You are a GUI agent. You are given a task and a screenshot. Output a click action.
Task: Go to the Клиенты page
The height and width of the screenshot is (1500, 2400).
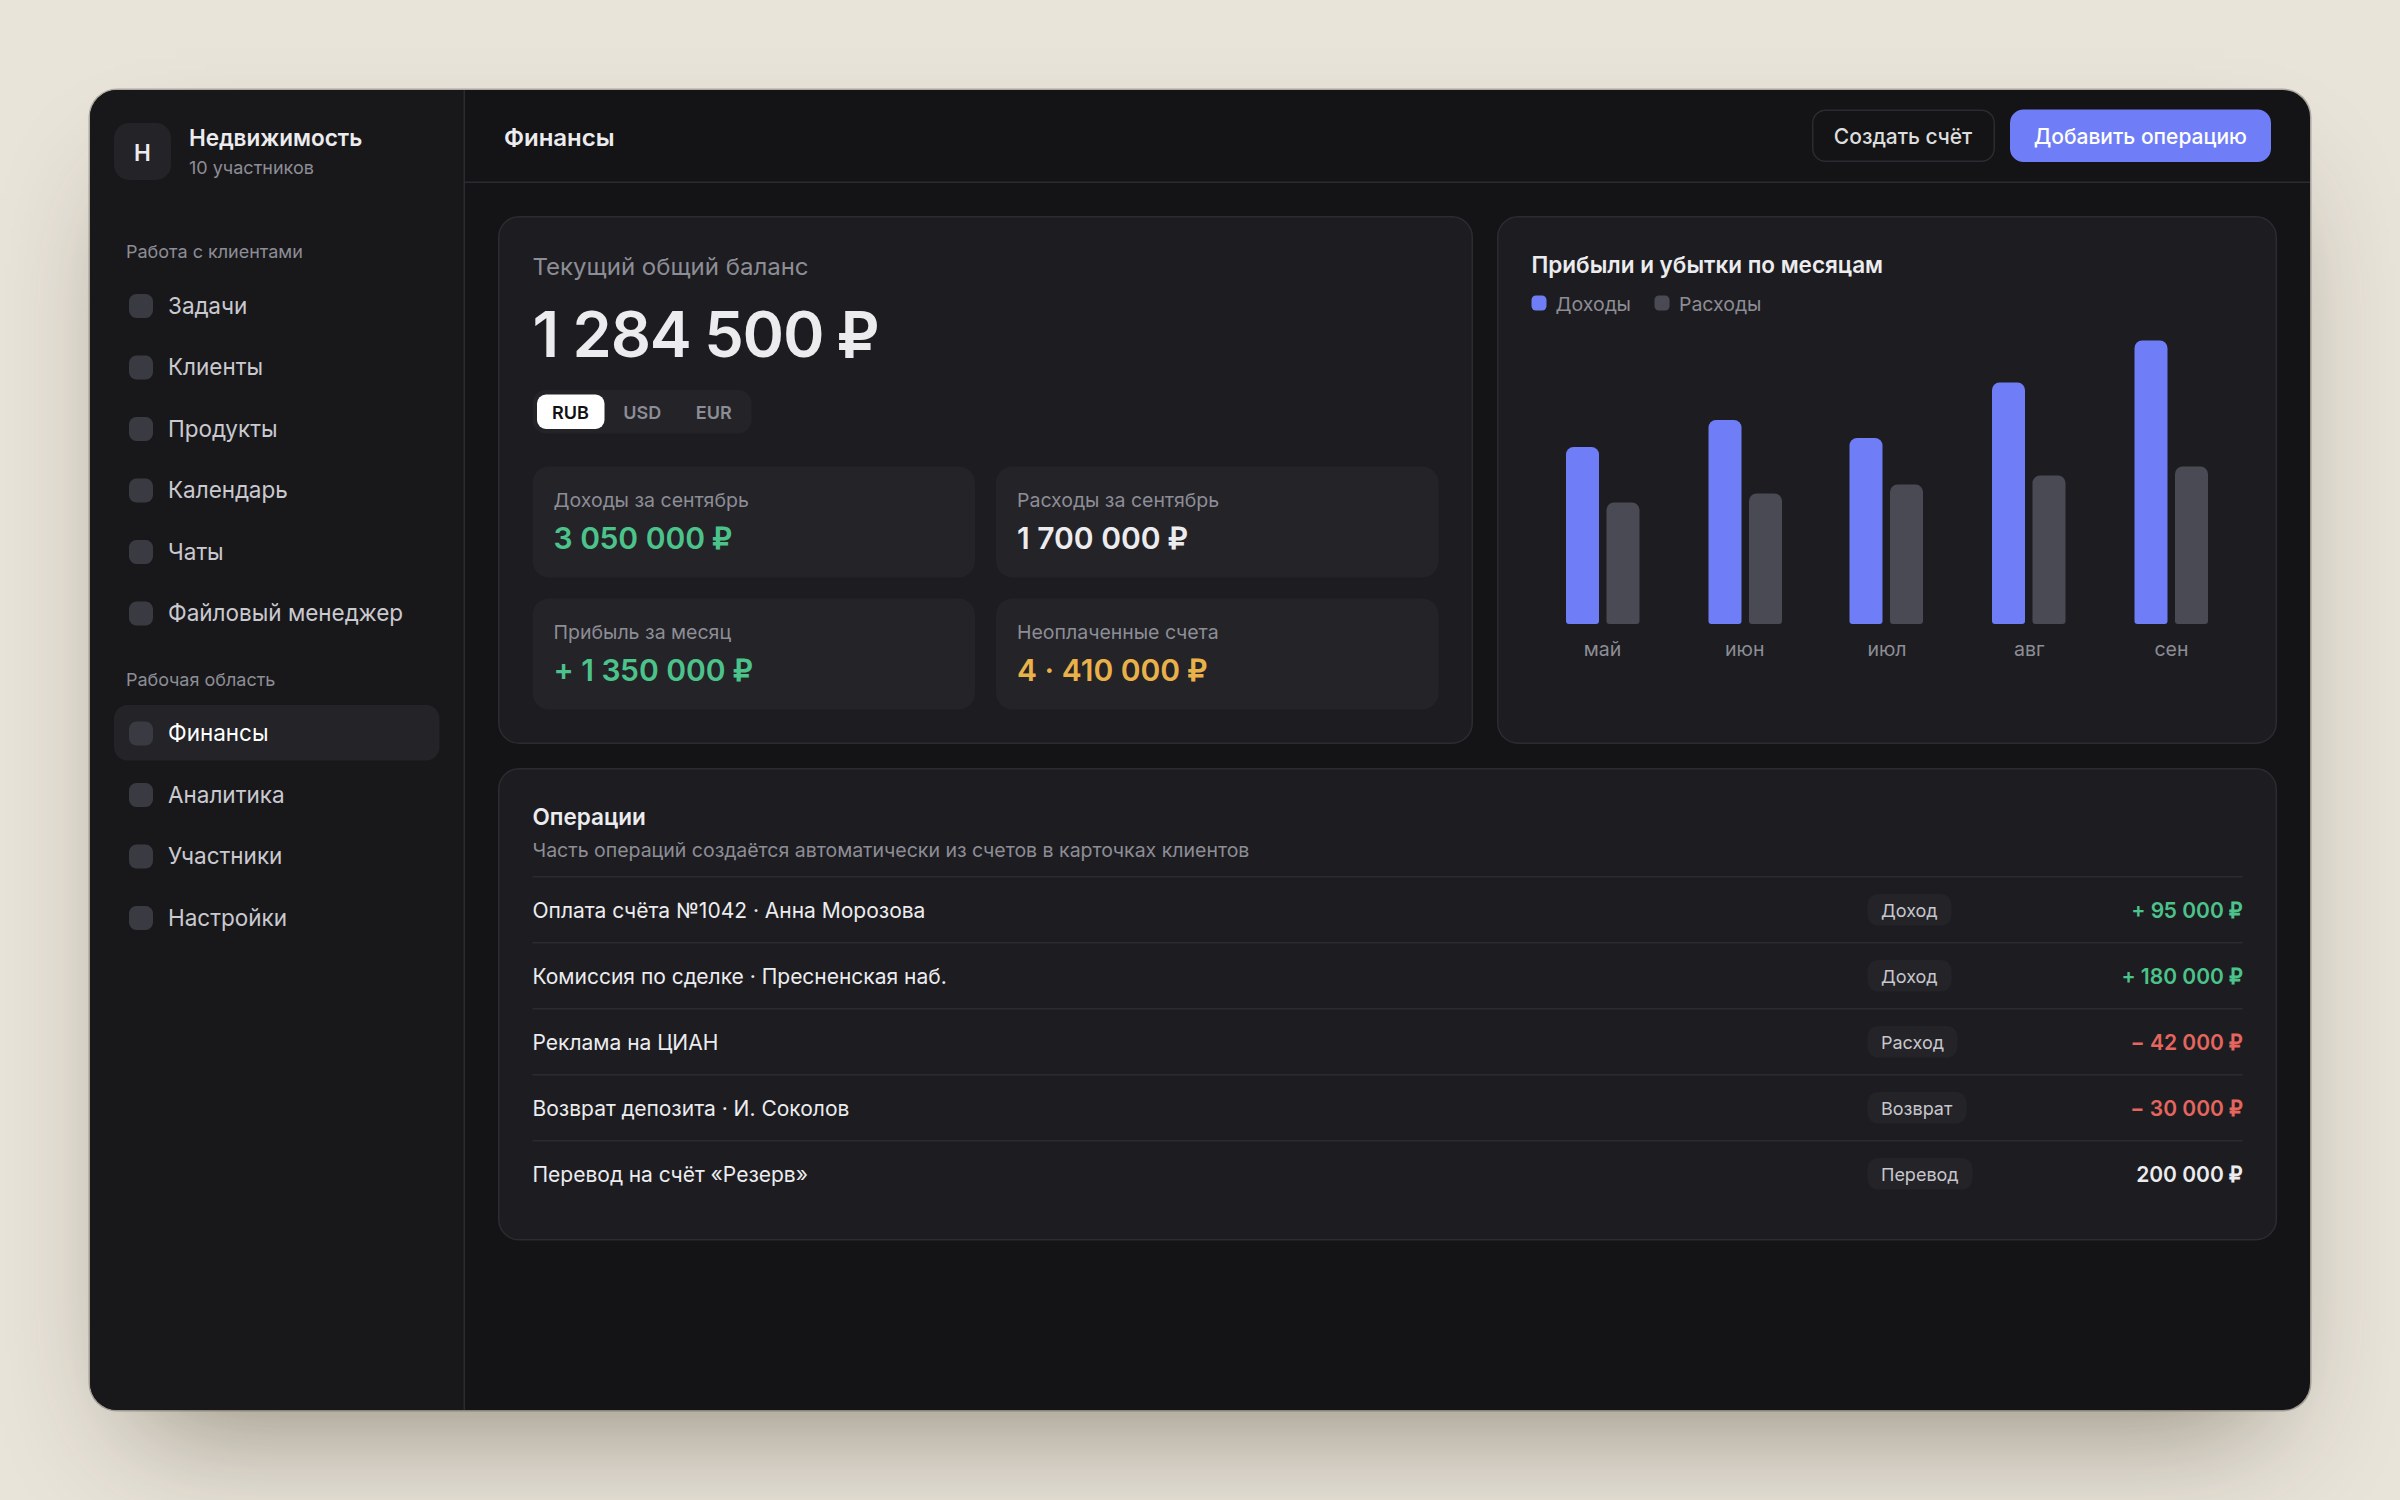click(276, 367)
